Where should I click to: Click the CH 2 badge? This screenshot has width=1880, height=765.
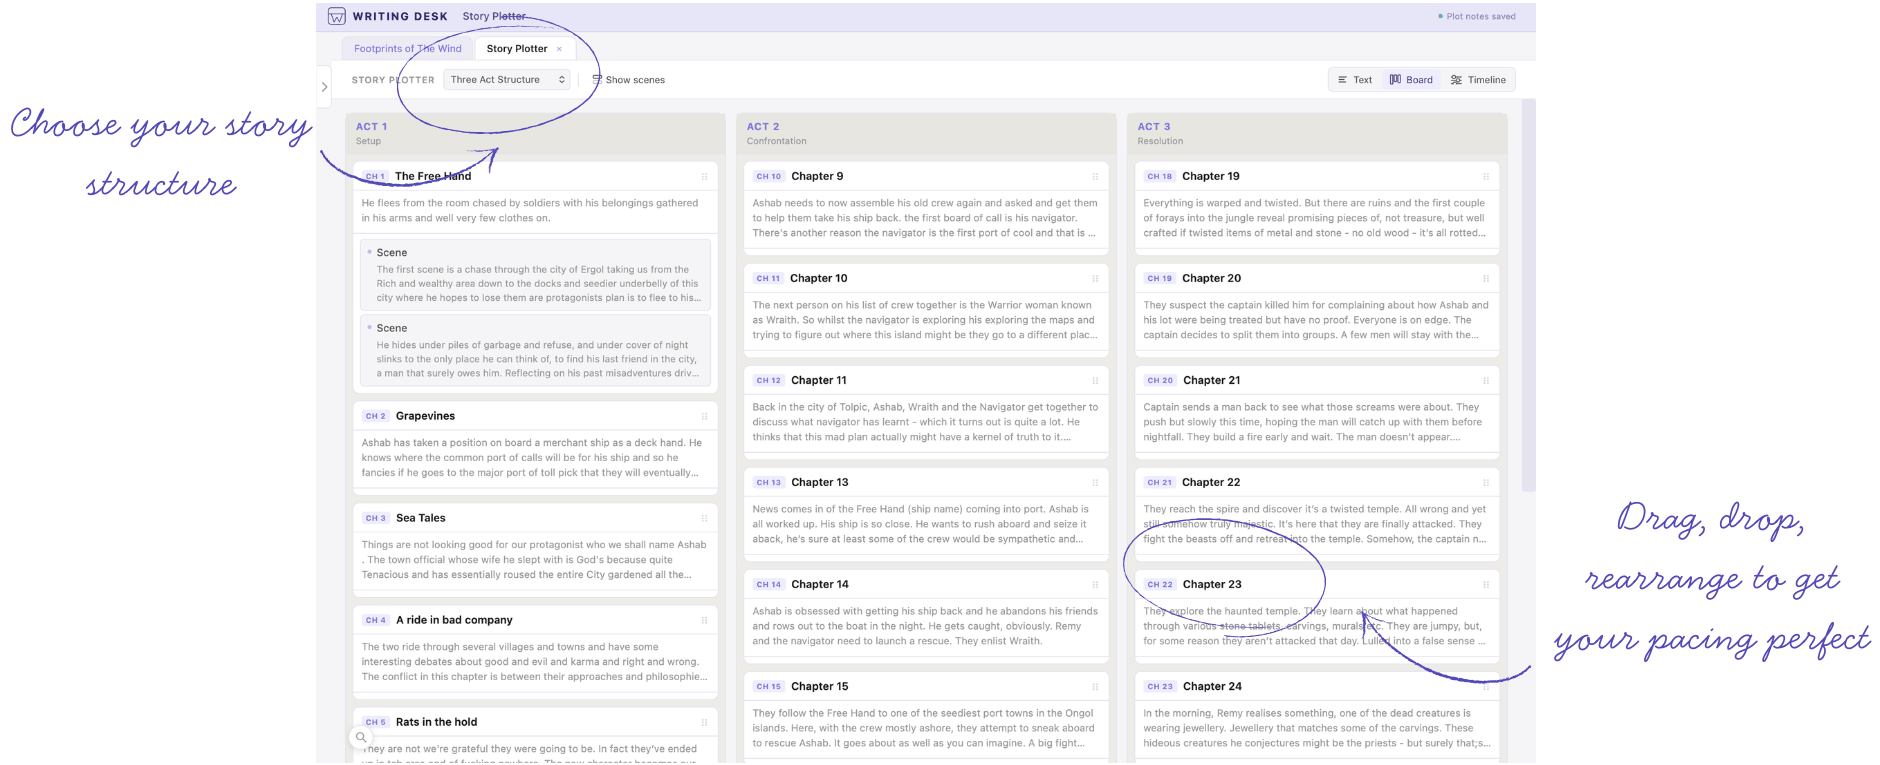[375, 416]
